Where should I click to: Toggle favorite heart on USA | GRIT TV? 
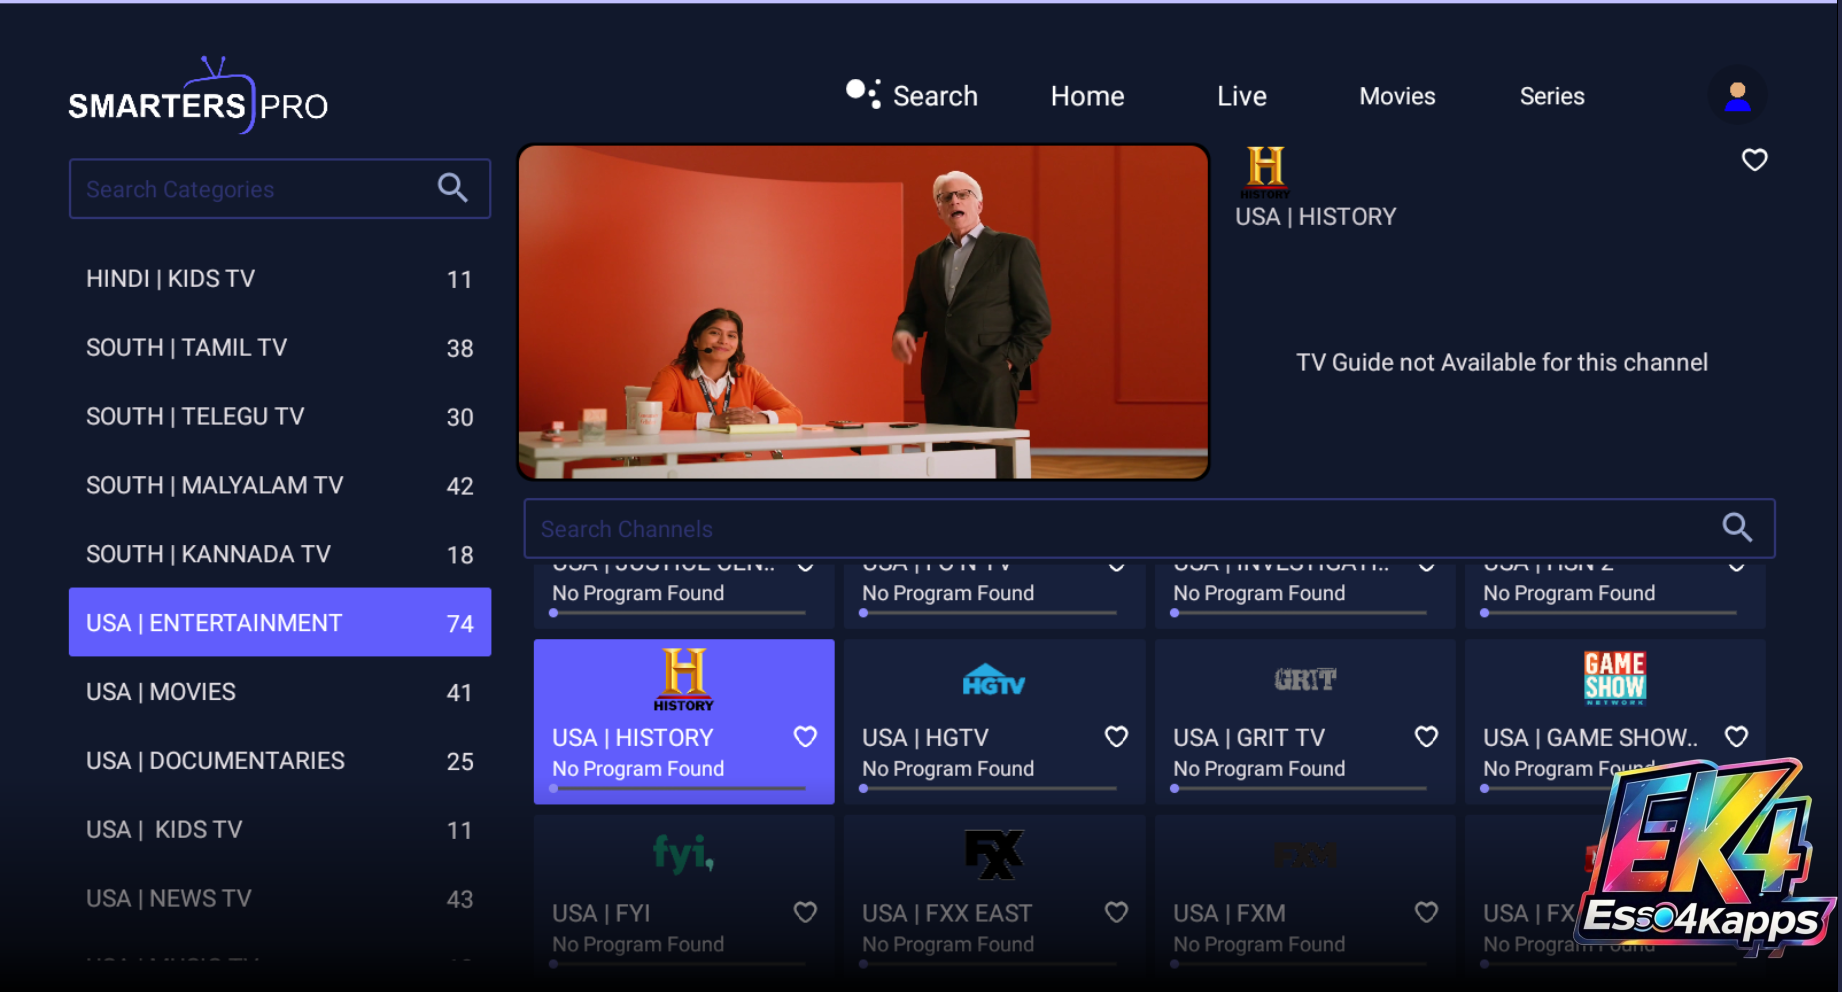click(1426, 737)
